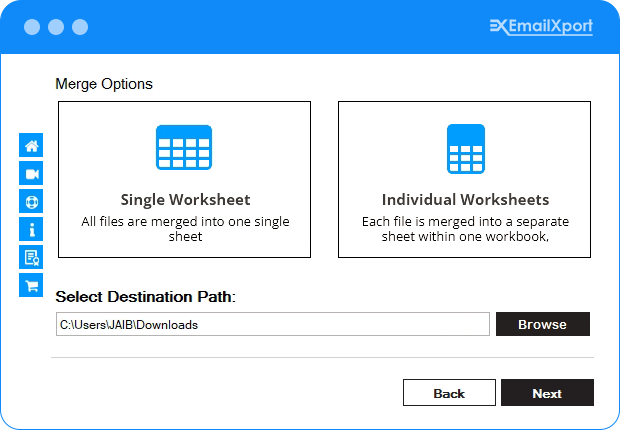Image resolution: width=620 pixels, height=430 pixels.
Task: Click the third title bar circle
Action: 80,27
